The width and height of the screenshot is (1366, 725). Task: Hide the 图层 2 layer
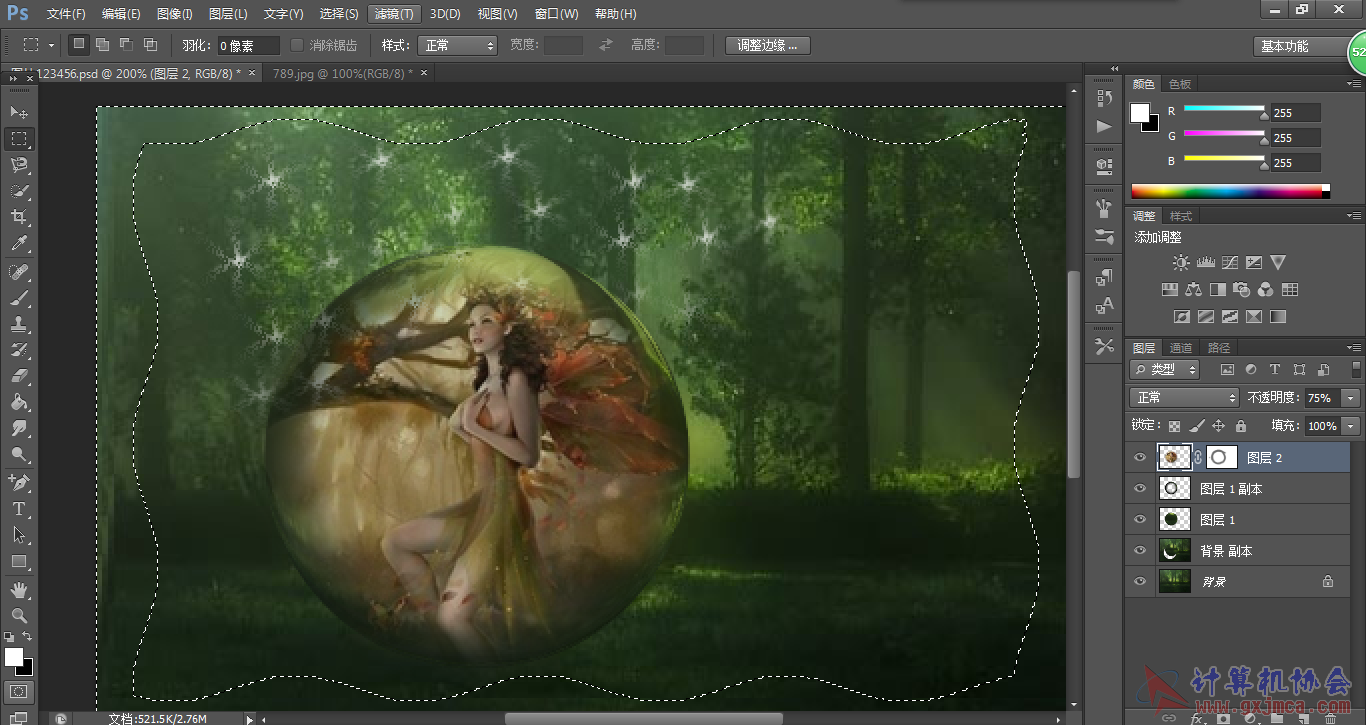(1140, 458)
